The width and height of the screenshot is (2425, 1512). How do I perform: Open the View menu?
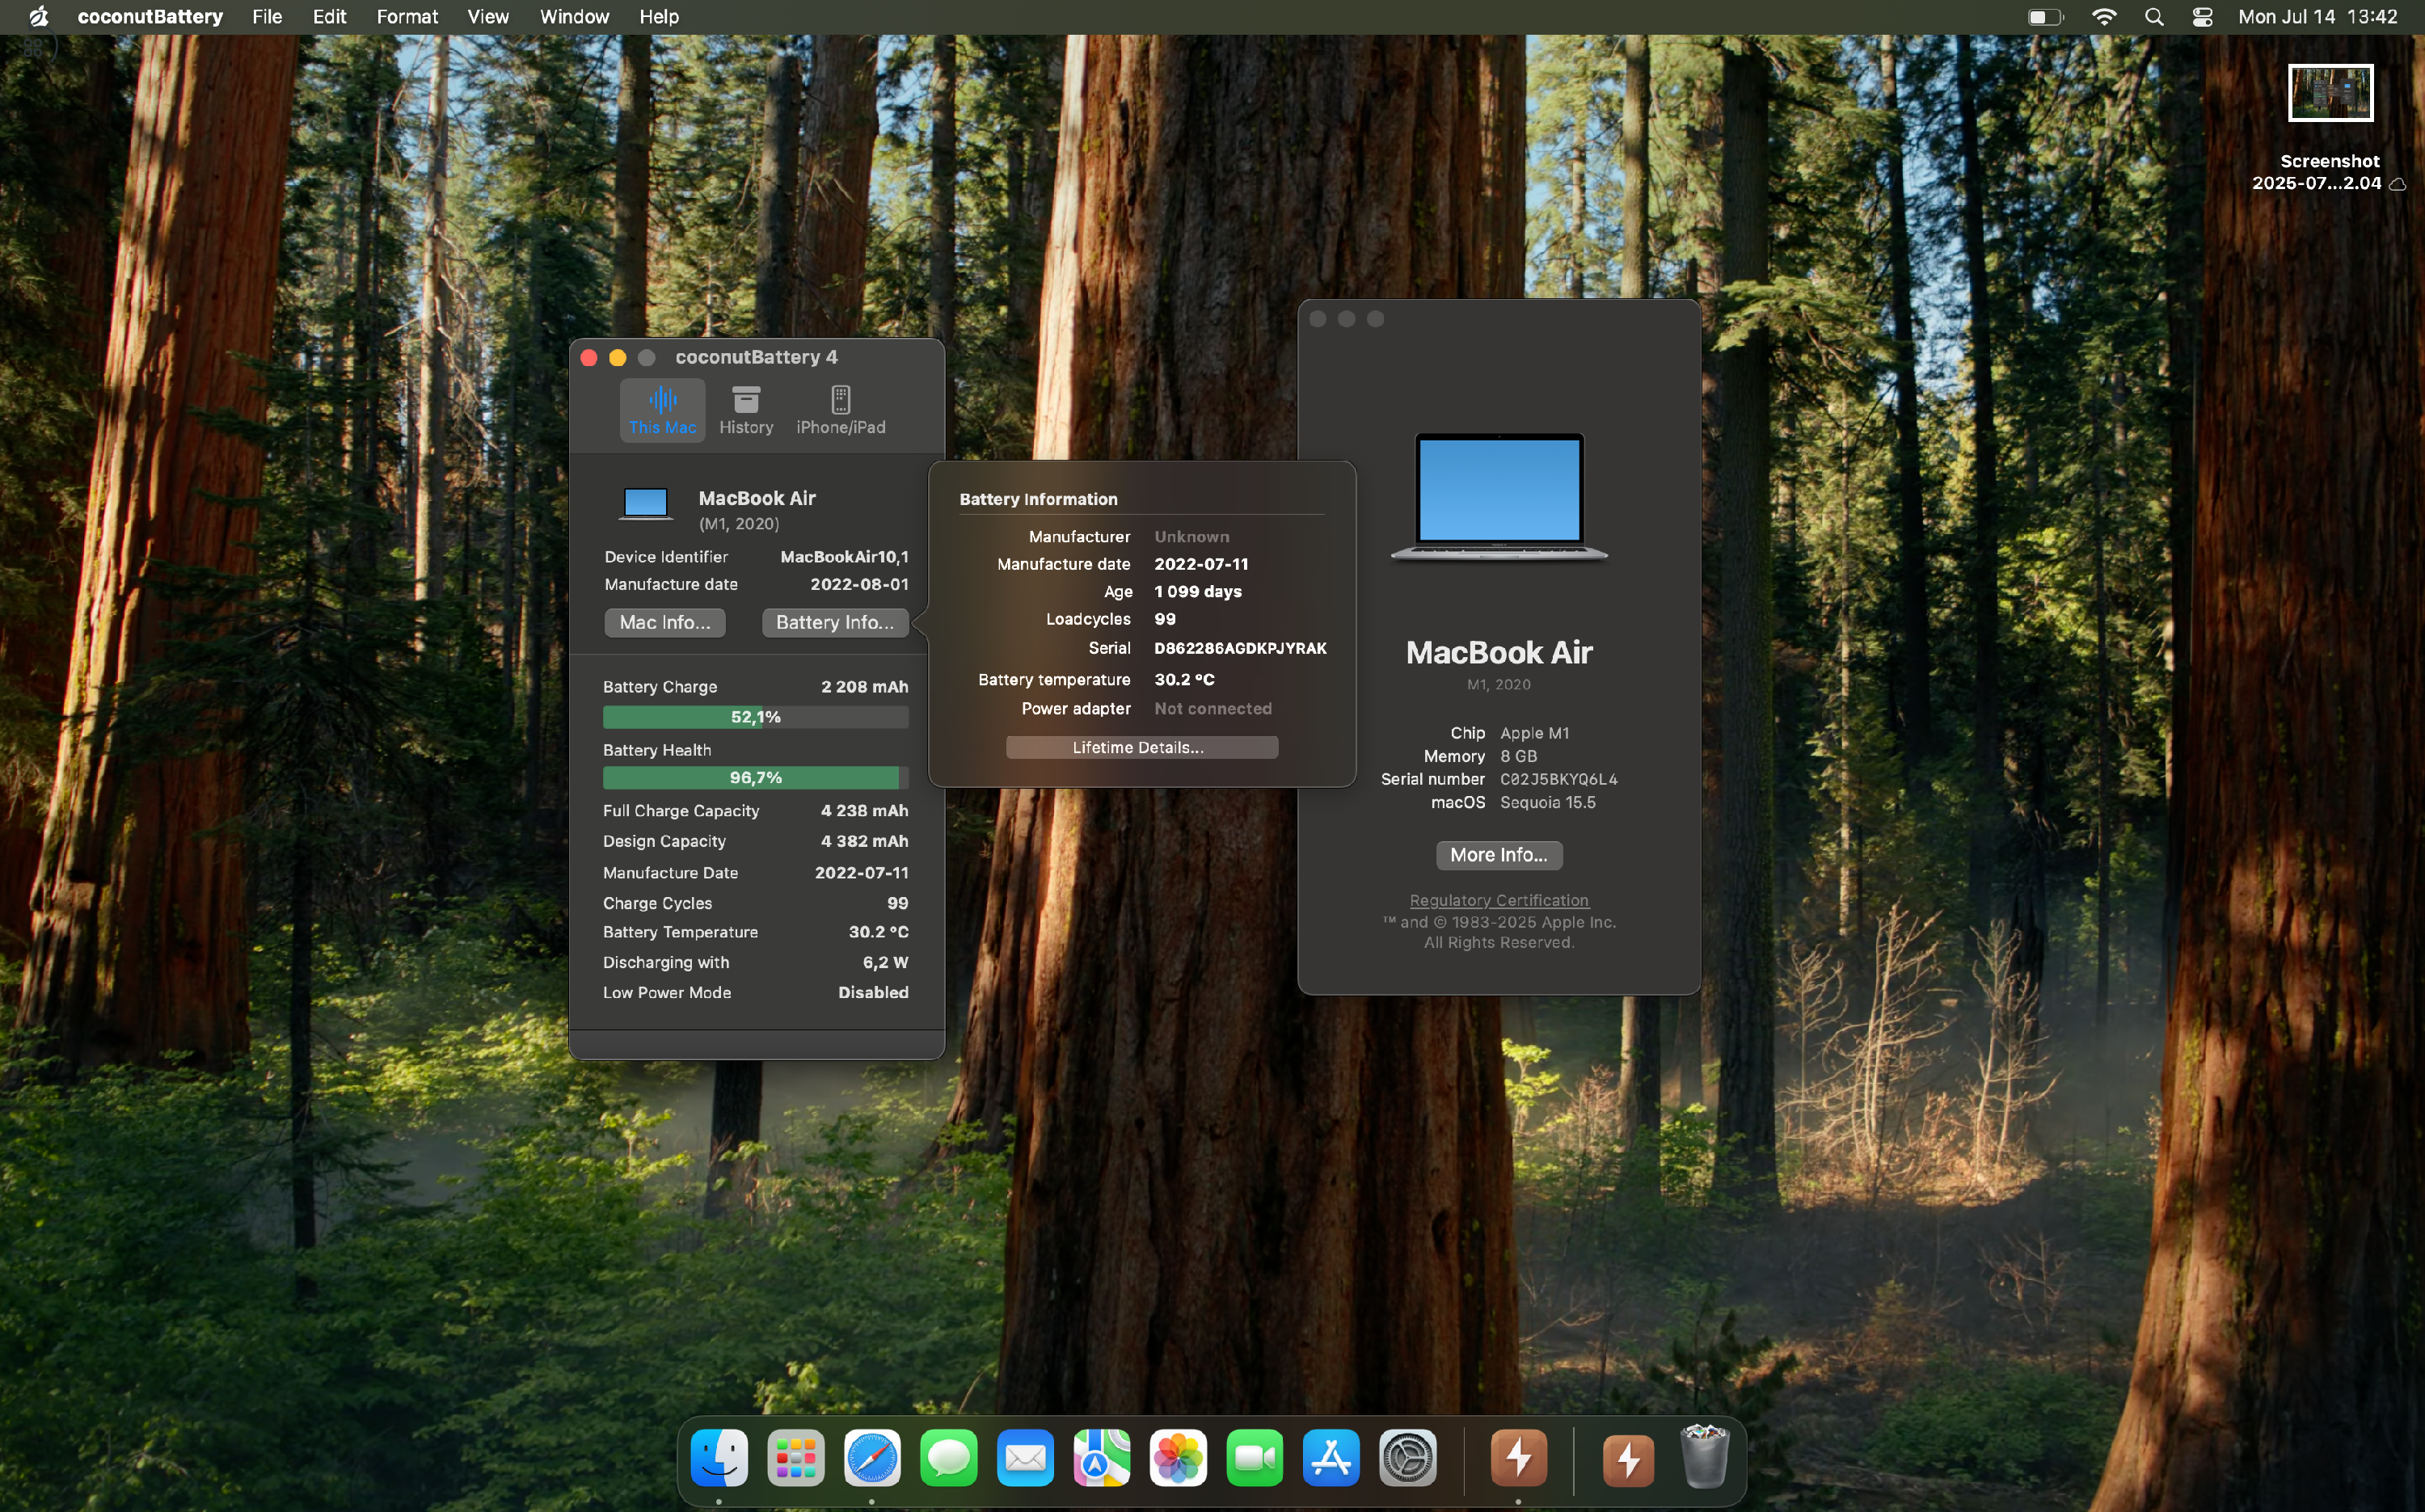(488, 17)
